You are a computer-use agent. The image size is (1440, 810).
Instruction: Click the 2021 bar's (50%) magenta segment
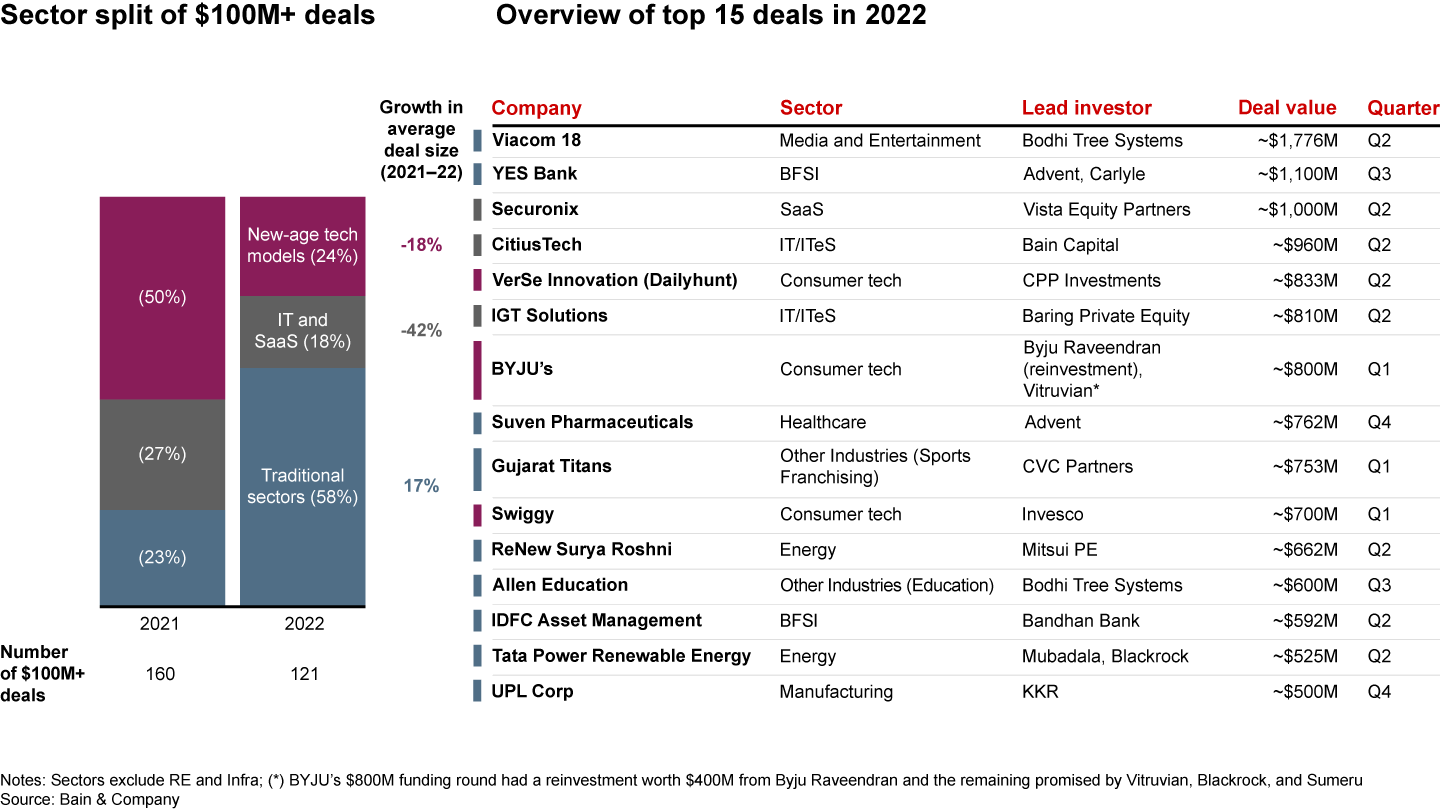click(162, 298)
